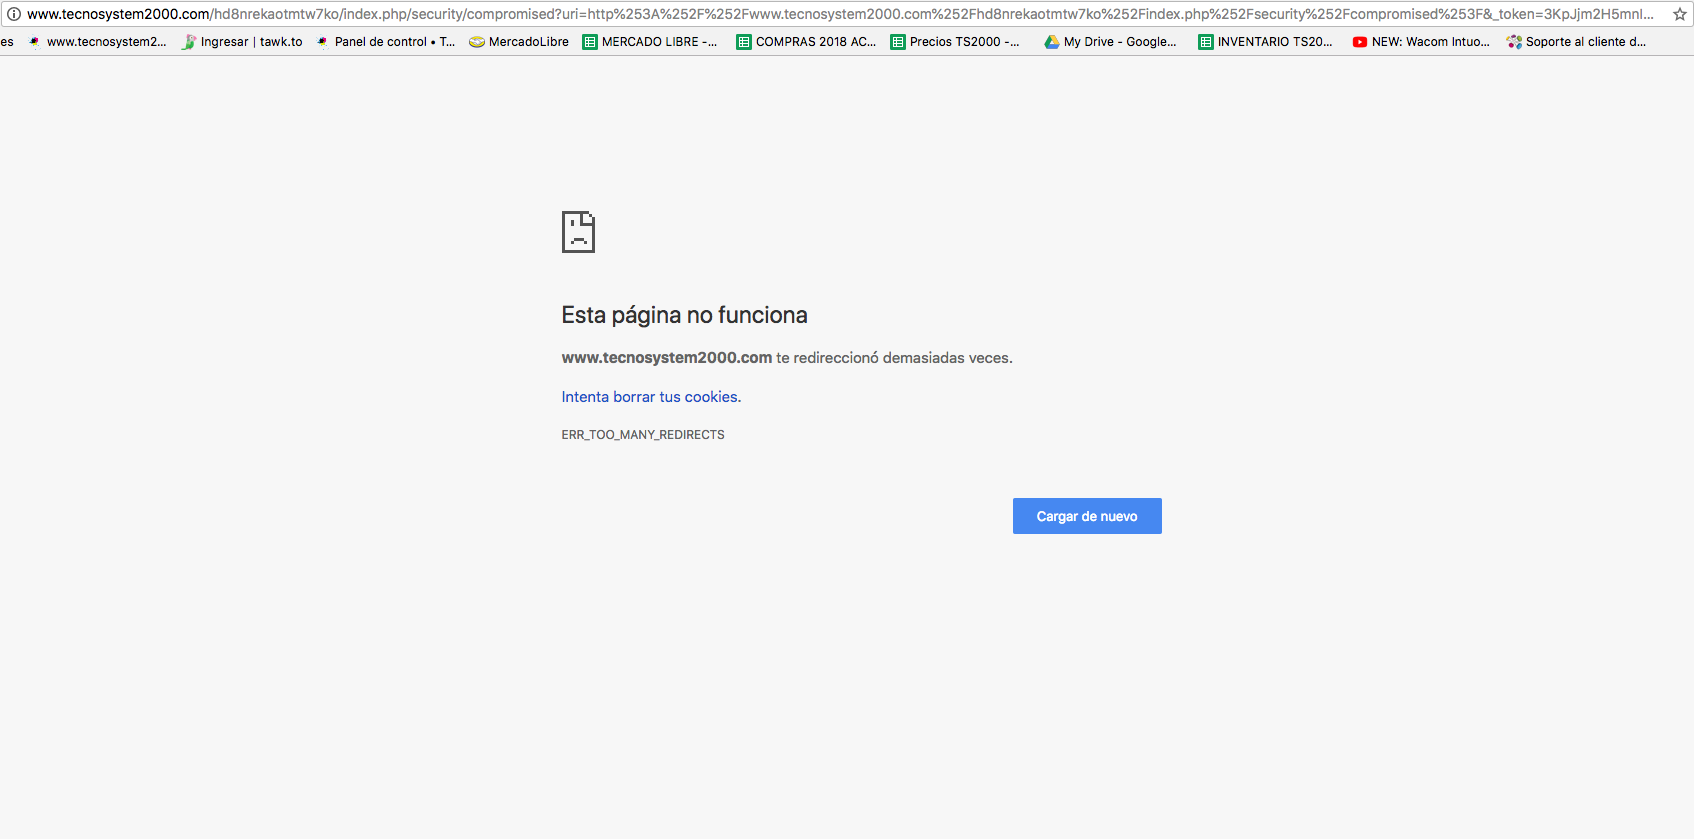
Task: Open the Soporte al cliente bookmark
Action: click(1576, 42)
